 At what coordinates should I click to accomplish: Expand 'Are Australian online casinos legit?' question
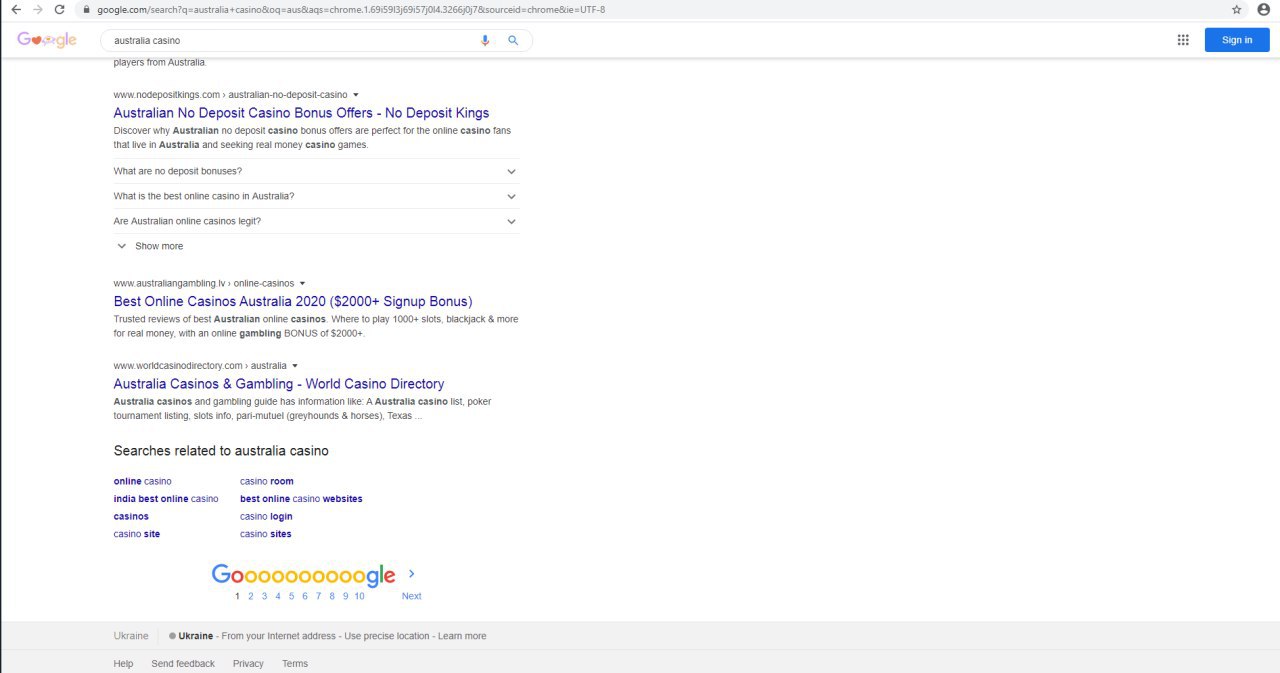click(316, 221)
